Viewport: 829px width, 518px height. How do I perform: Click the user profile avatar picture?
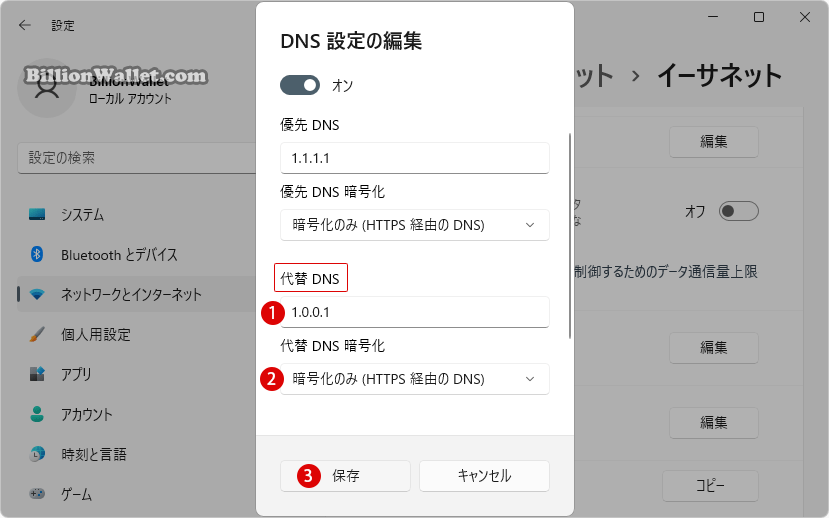[x=47, y=88]
